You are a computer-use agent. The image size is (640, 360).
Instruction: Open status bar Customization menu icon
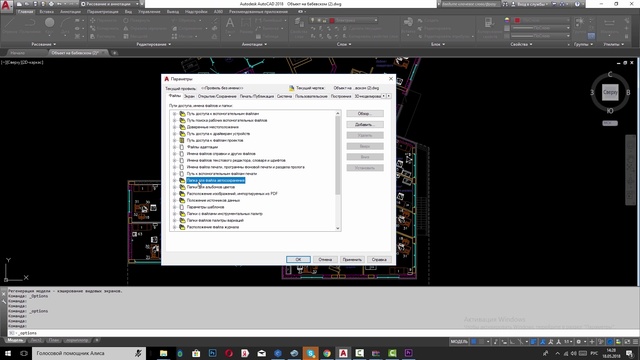tap(635, 342)
